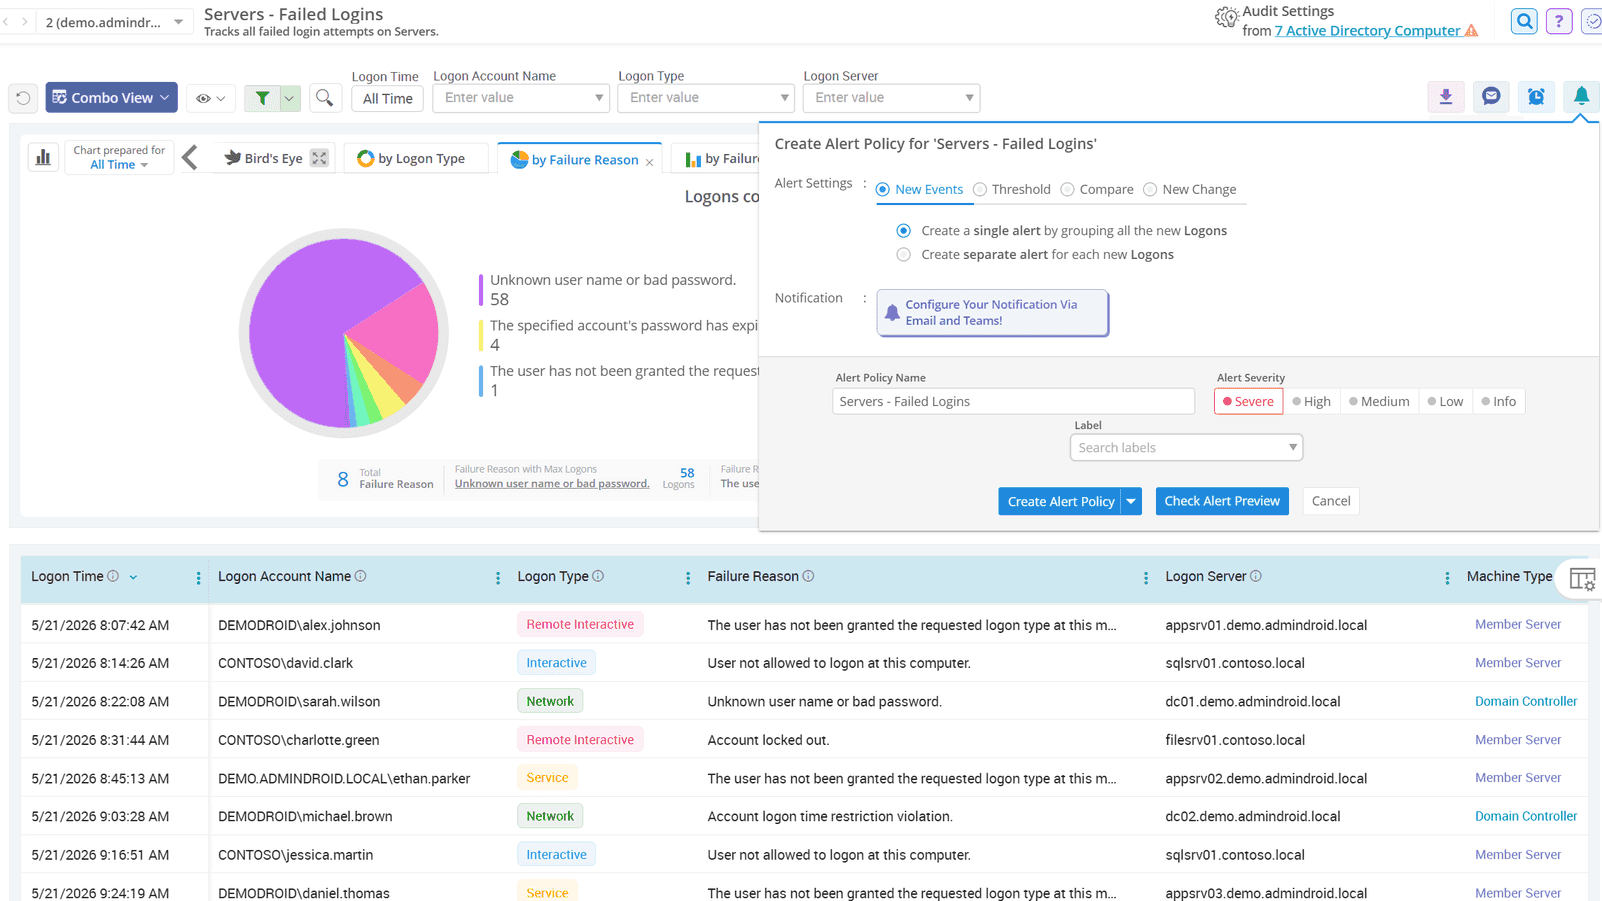The height and width of the screenshot is (901, 1602).
Task: Click the bar chart icon
Action: coord(43,157)
